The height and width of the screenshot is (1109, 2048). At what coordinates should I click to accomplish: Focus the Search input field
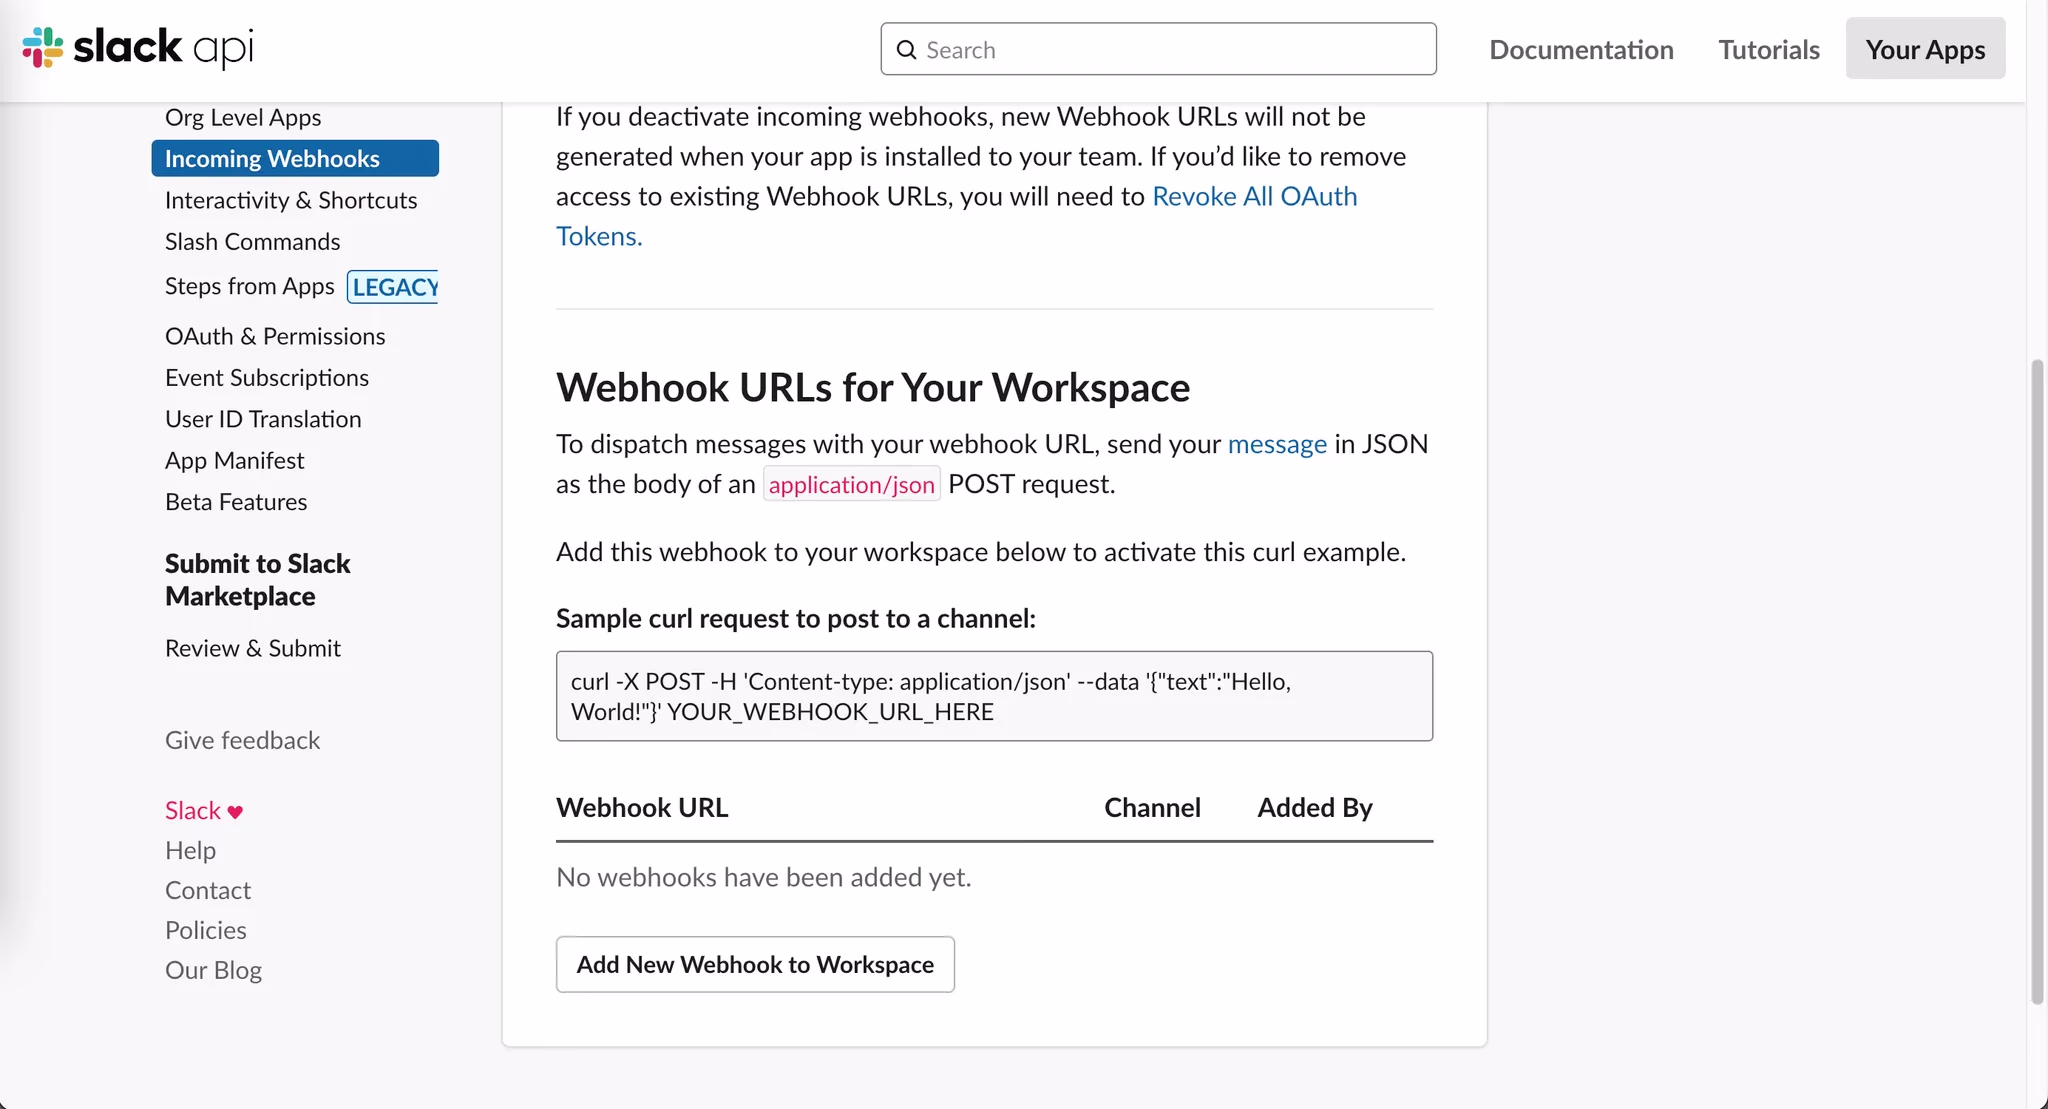[x=1158, y=49]
